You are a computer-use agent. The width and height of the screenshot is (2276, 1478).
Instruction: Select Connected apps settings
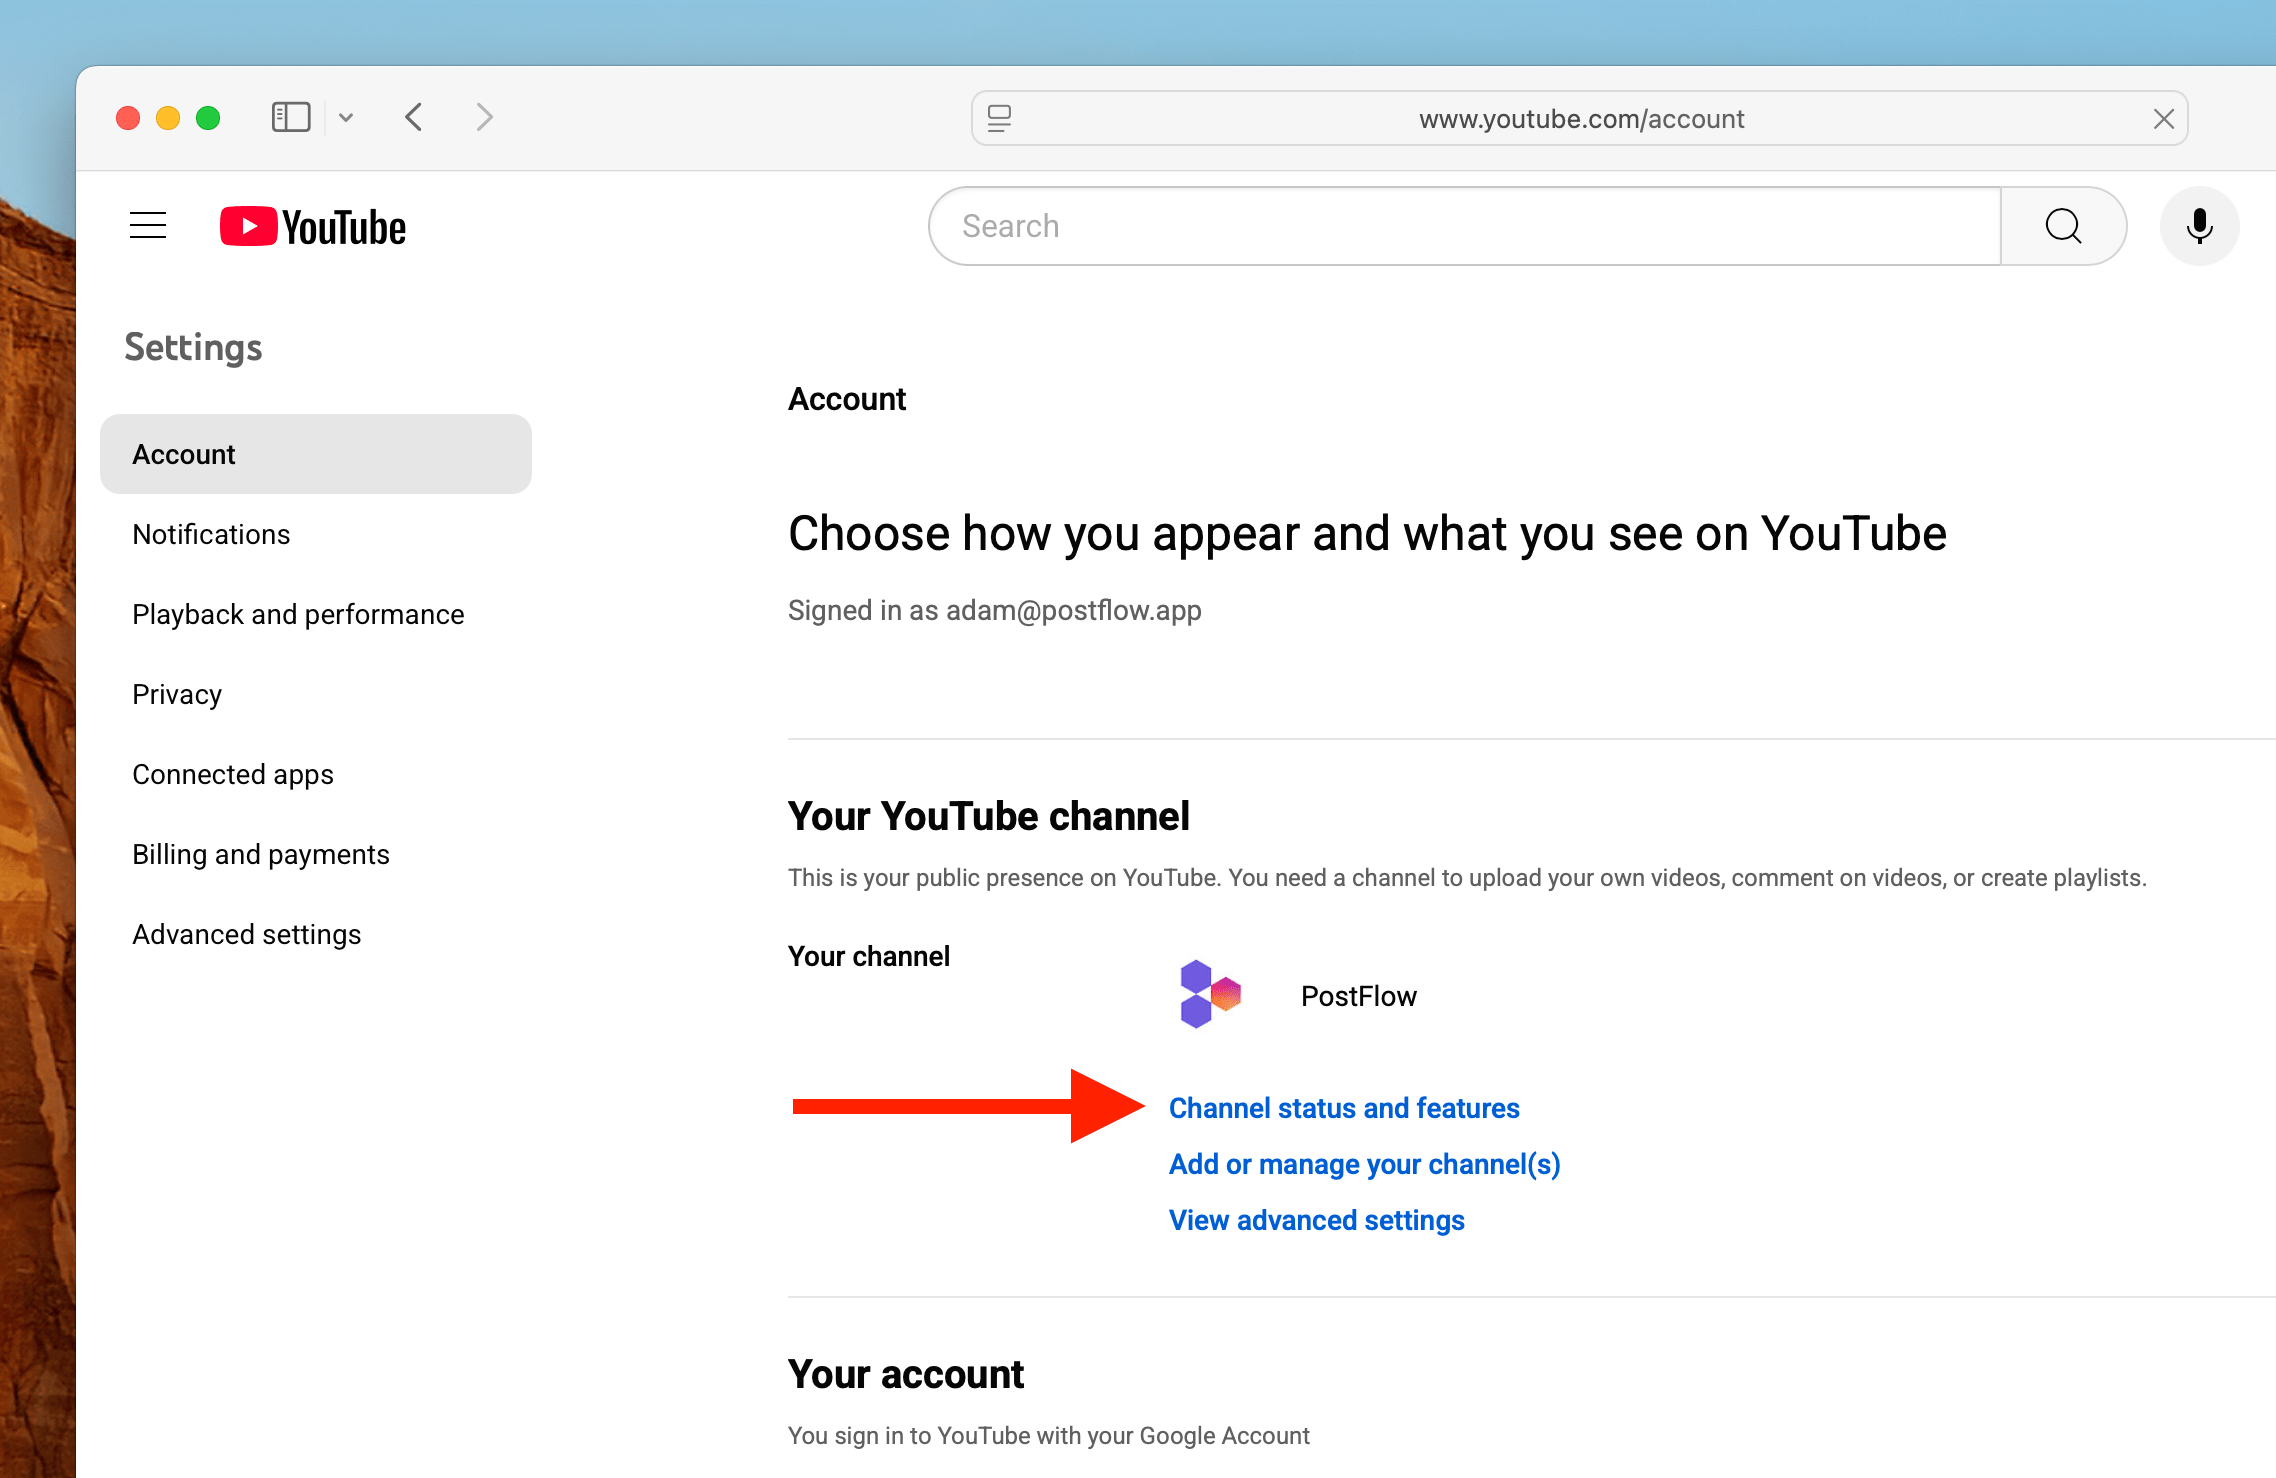[x=233, y=773]
